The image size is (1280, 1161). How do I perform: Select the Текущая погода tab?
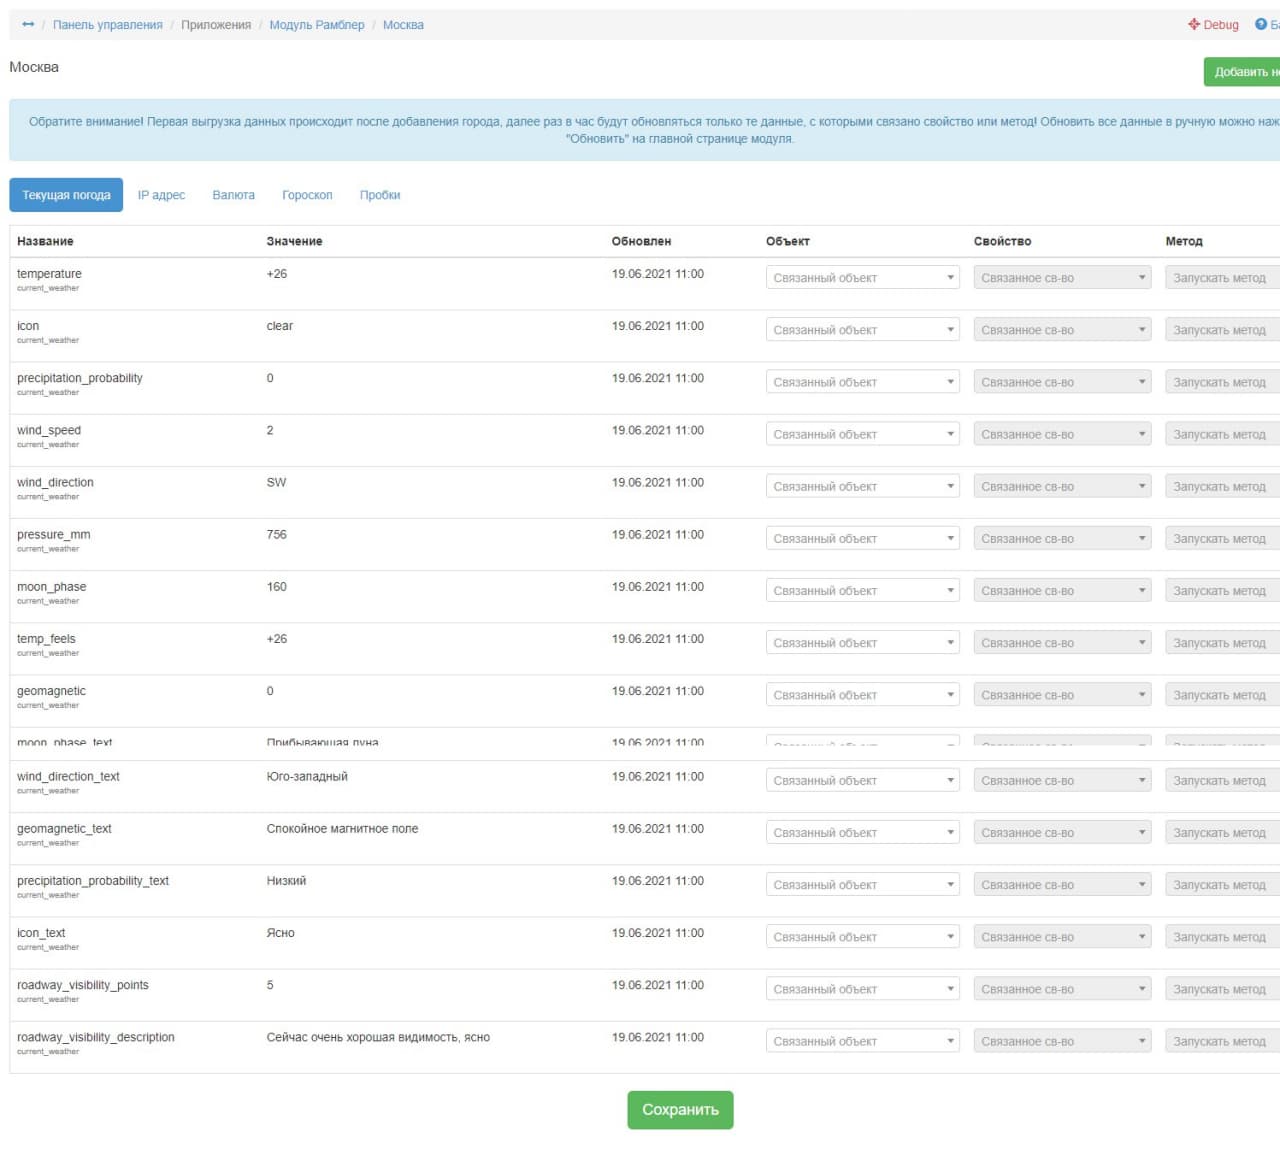(x=66, y=195)
